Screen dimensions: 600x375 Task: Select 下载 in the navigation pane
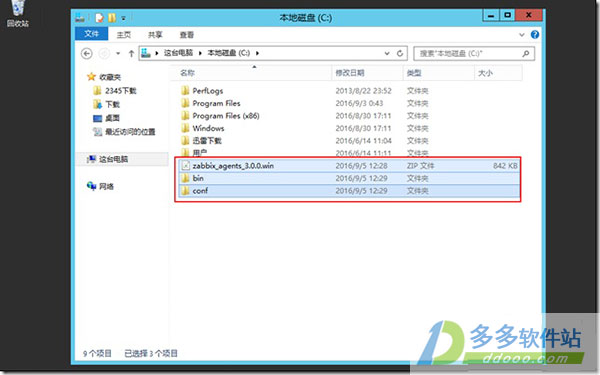[x=112, y=104]
